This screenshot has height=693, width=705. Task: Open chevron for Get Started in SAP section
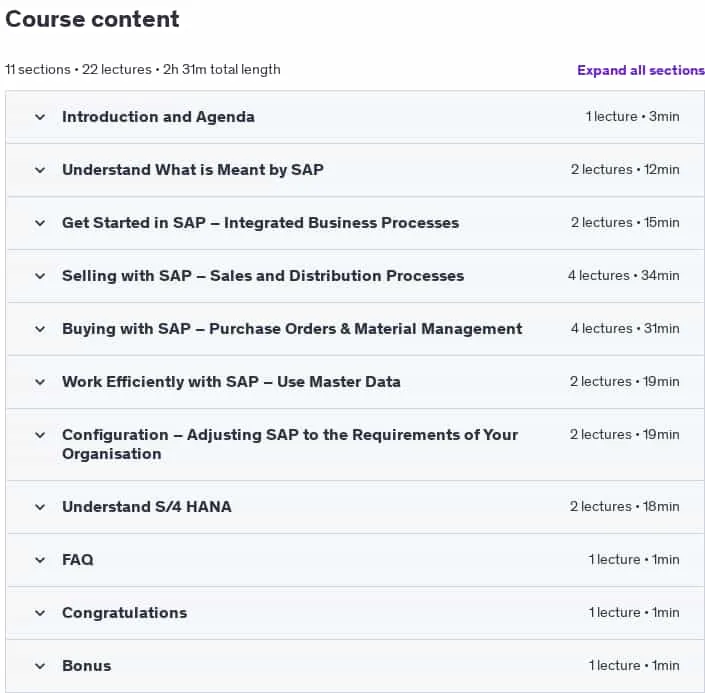[x=40, y=223]
